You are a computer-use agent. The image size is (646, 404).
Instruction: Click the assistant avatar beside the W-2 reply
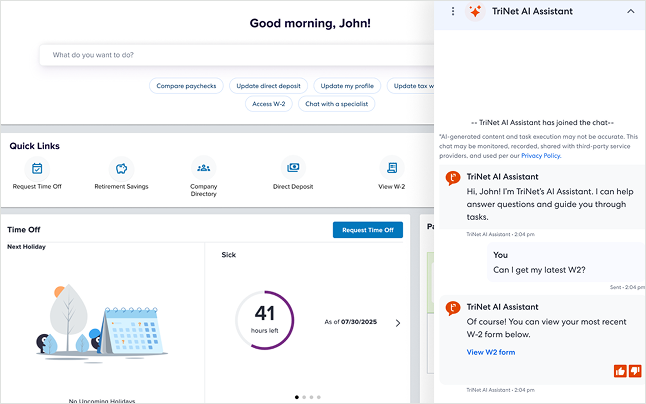(x=453, y=308)
